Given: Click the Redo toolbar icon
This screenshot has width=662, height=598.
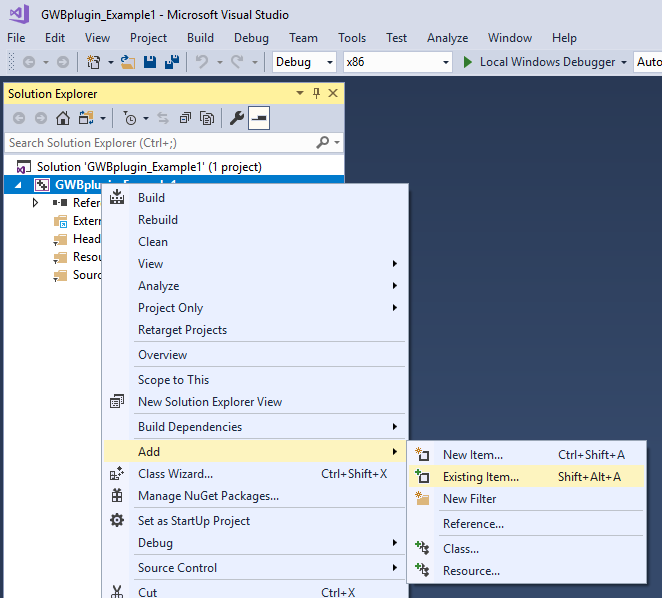Looking at the screenshot, I should [237, 63].
